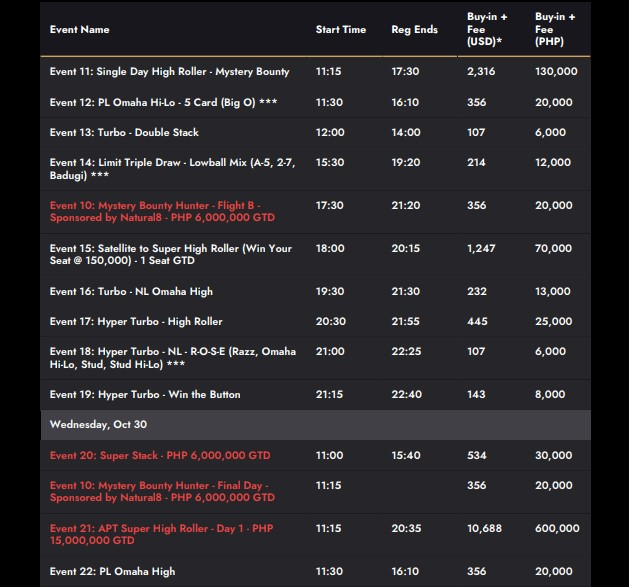Screen dimensions: 629x587
Task: Select Event 11 Single Day High Roller row
Action: tap(170, 72)
